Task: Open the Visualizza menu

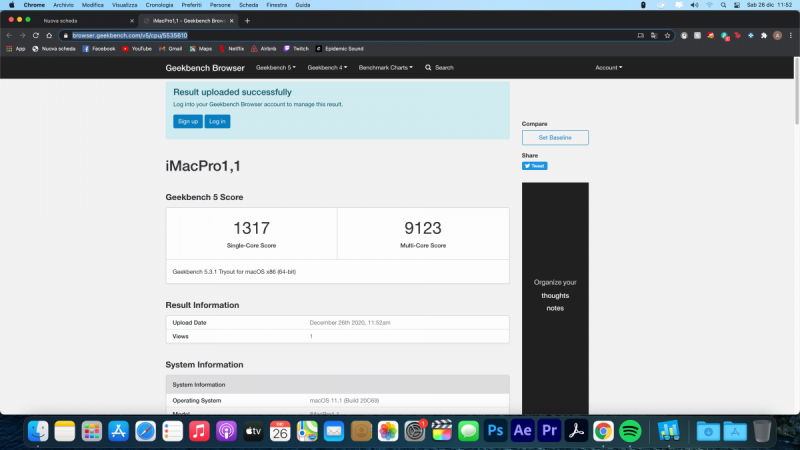Action: 124,5
